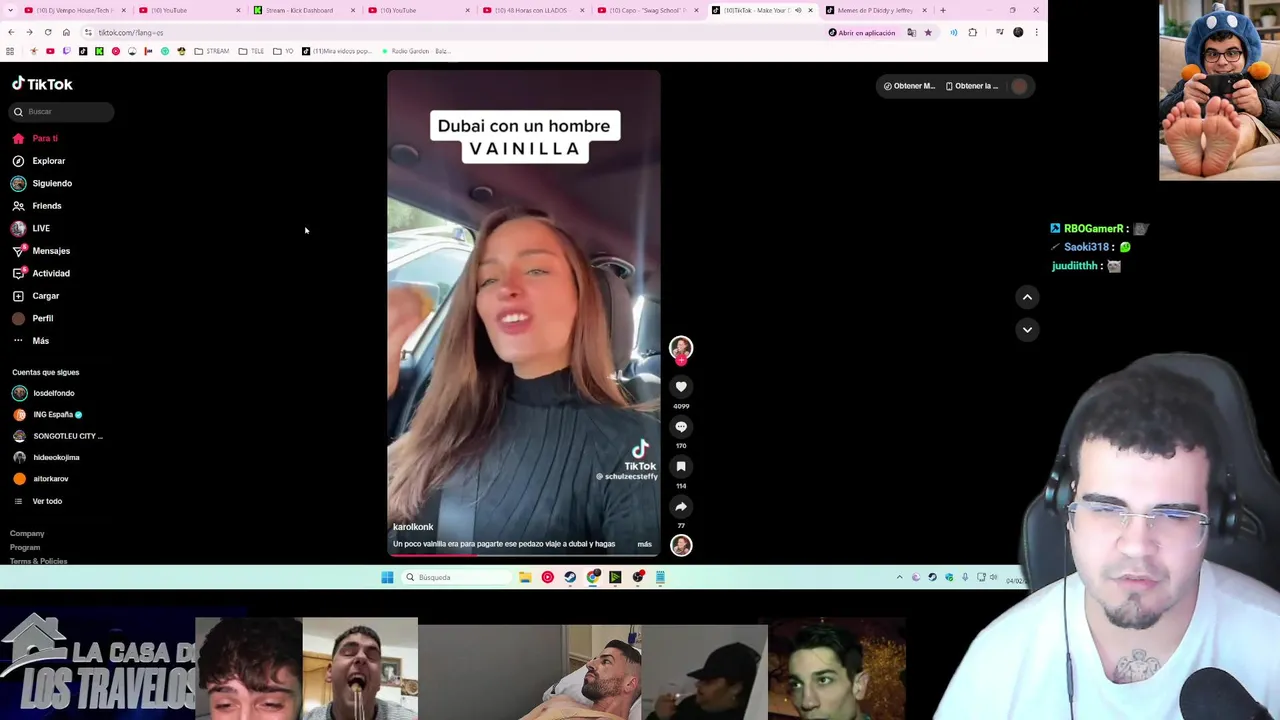1280x720 pixels.
Task: Click the taskbar Búsqueda search box
Action: (457, 577)
